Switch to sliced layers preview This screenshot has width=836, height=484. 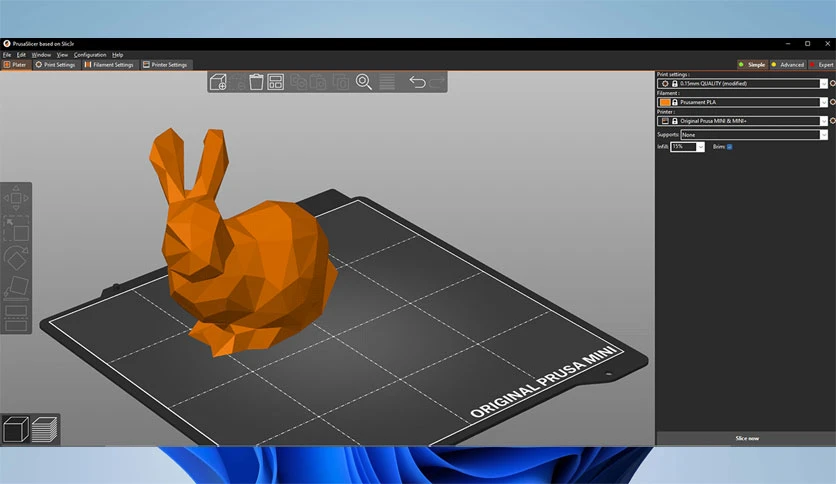coord(44,430)
